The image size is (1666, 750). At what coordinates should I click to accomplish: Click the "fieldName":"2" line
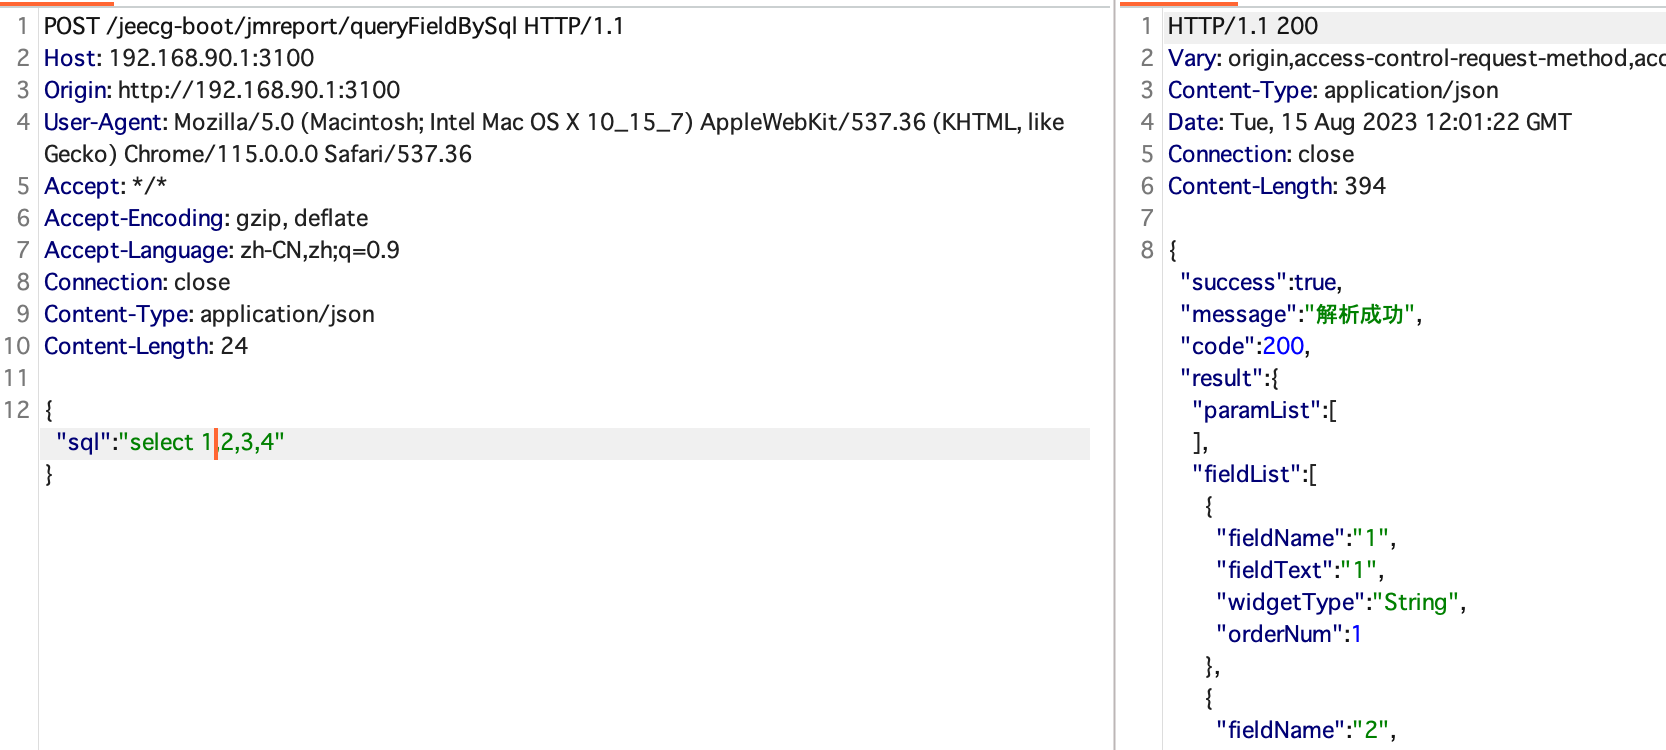coord(1306,730)
